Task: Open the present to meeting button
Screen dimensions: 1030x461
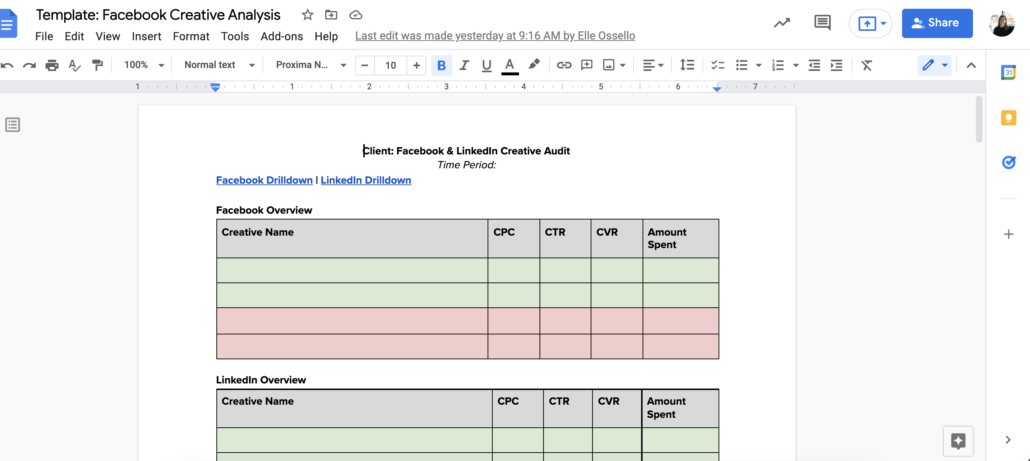Action: point(871,24)
